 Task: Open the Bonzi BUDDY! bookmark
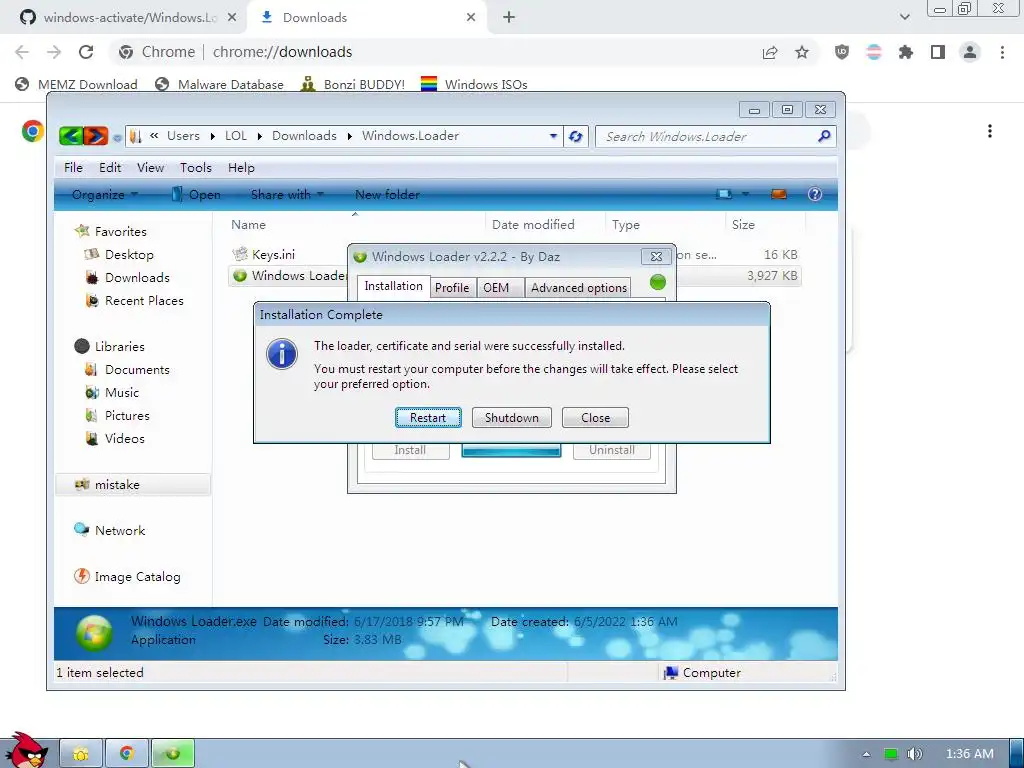pyautogui.click(x=353, y=84)
